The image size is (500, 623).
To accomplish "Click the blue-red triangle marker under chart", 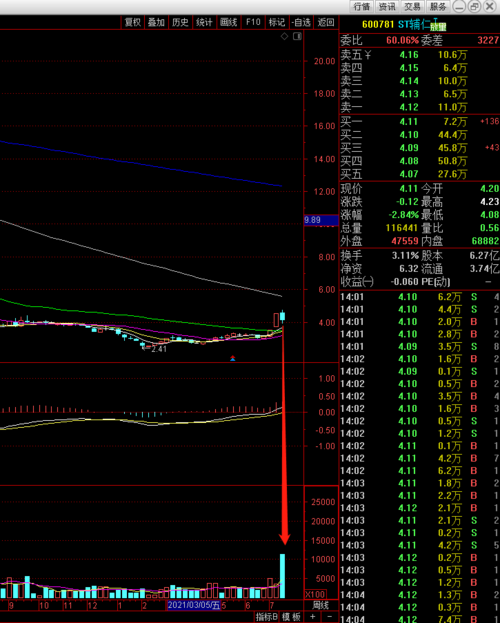I will pyautogui.click(x=233, y=358).
